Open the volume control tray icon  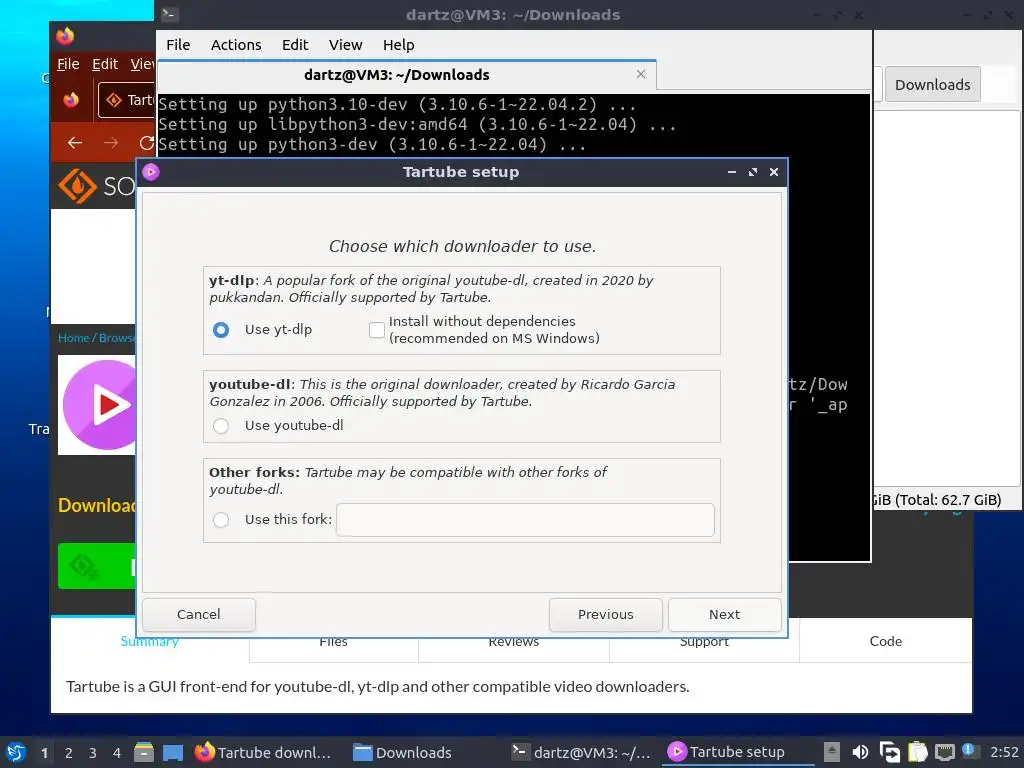click(860, 752)
